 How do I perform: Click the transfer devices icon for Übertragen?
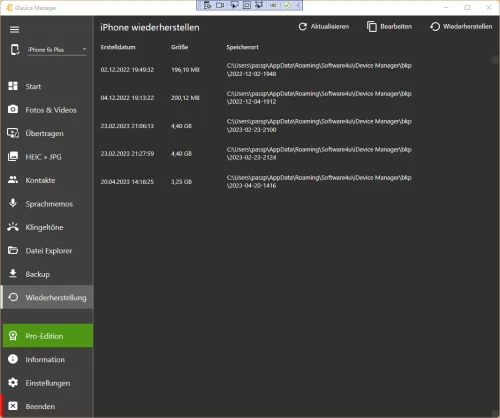tap(13, 133)
